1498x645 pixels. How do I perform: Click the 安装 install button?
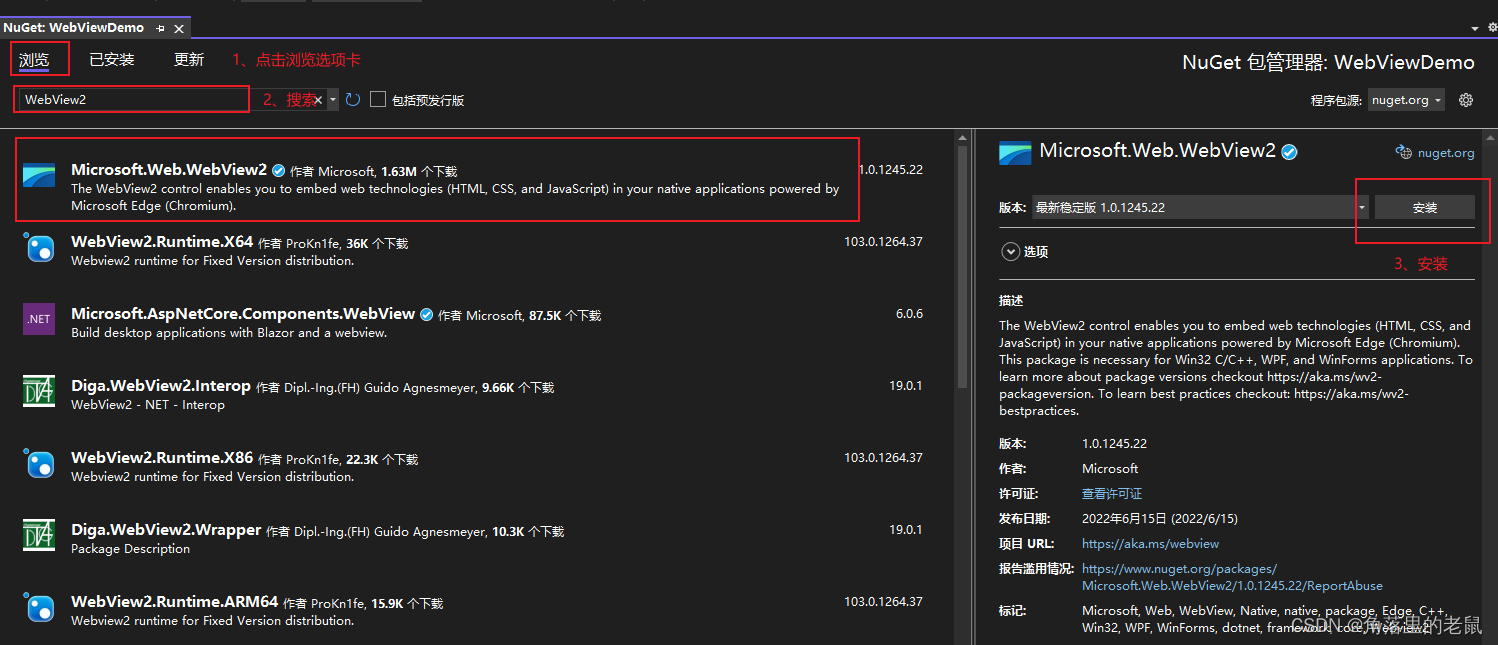(x=1425, y=207)
